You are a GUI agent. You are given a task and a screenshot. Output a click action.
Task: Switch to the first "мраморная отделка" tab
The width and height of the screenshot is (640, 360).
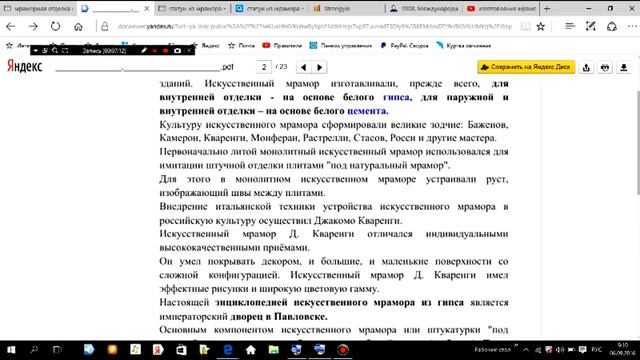point(38,8)
